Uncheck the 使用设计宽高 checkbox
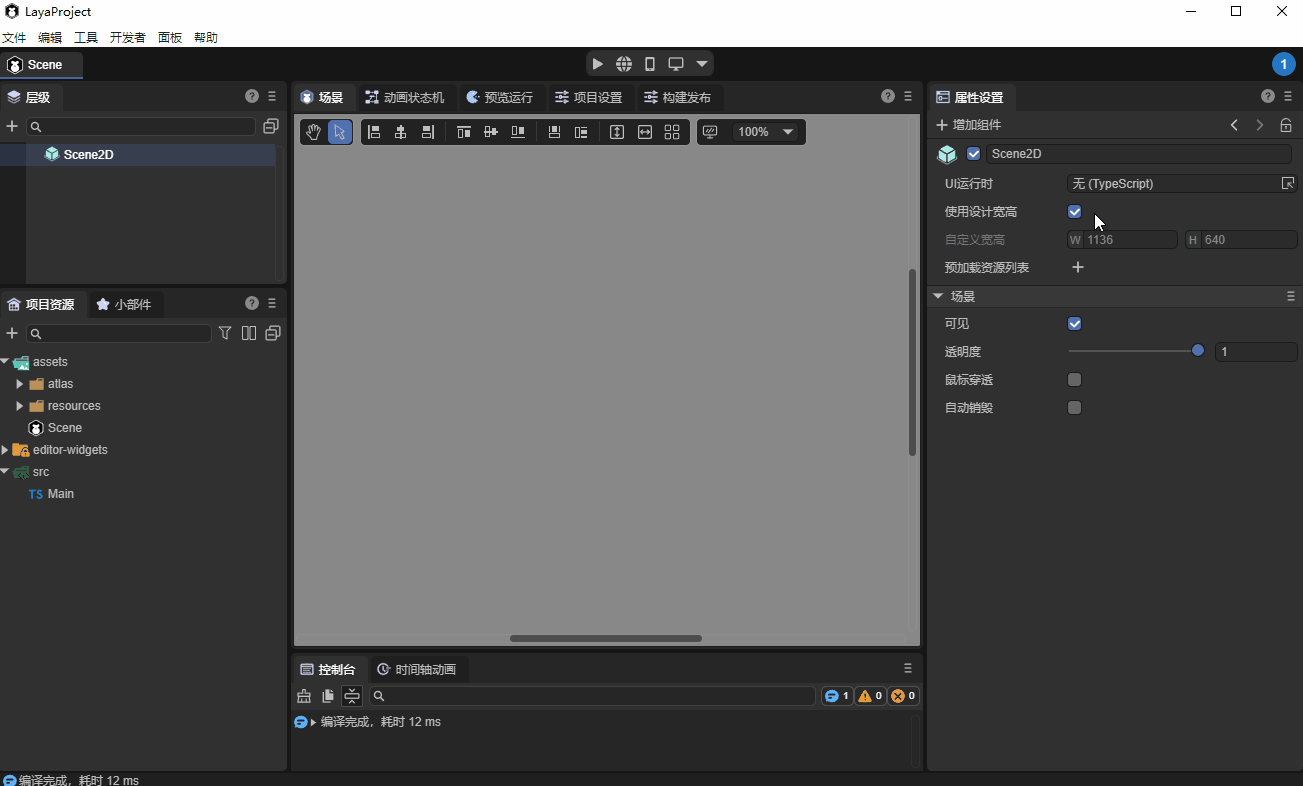This screenshot has width=1303, height=786. [x=1075, y=212]
